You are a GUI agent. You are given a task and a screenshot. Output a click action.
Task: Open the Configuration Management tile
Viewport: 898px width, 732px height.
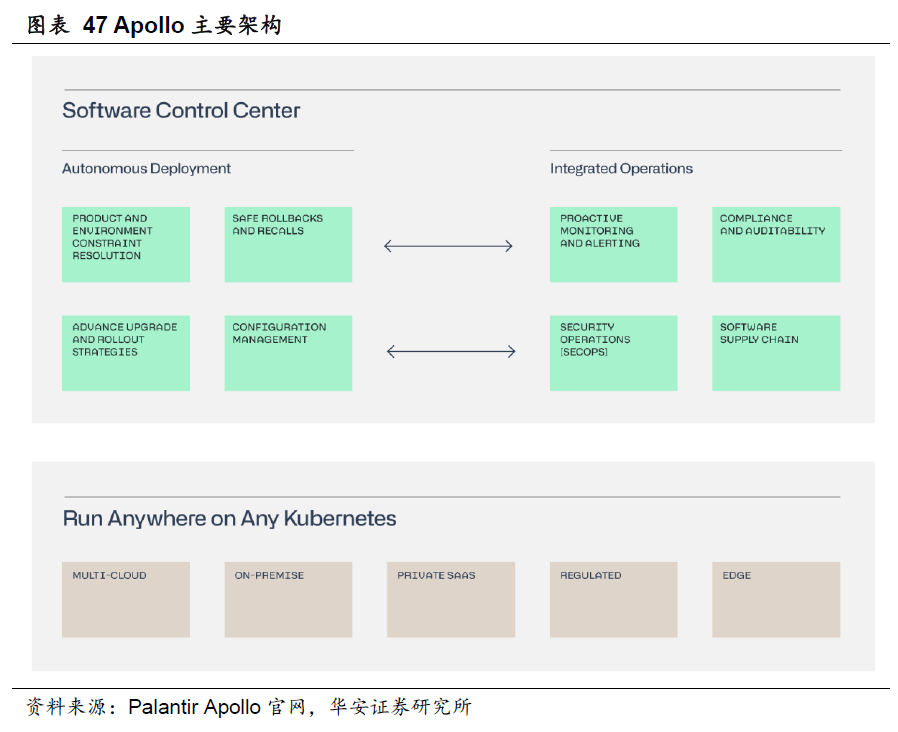pos(288,353)
